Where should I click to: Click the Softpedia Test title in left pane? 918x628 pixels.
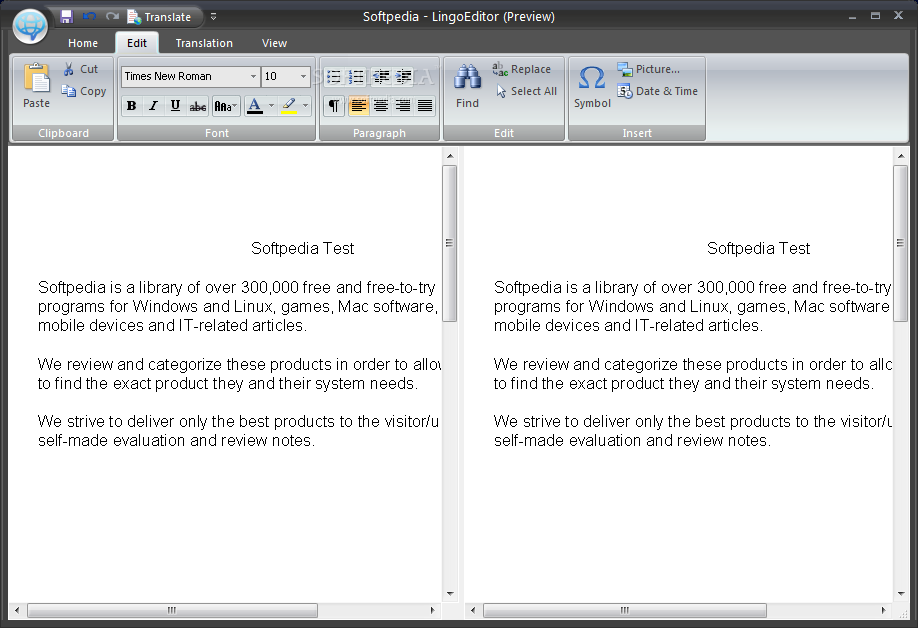[302, 249]
